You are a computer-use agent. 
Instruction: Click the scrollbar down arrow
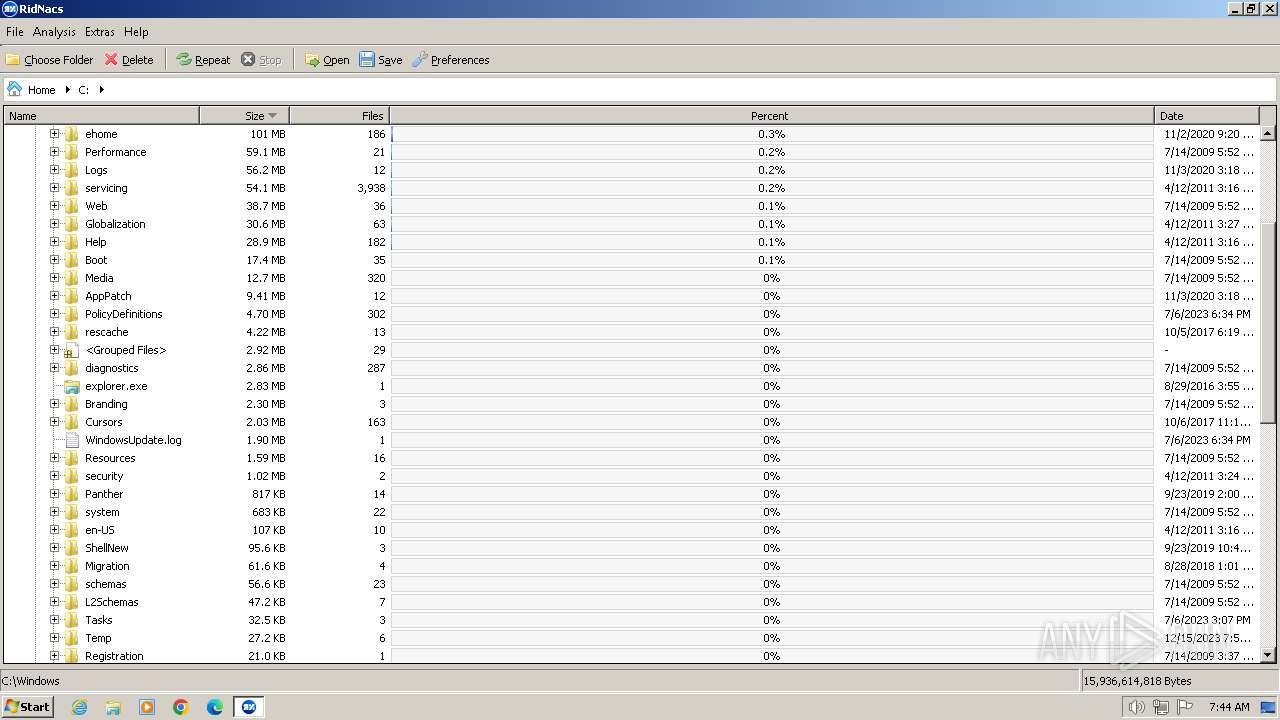pyautogui.click(x=1268, y=655)
